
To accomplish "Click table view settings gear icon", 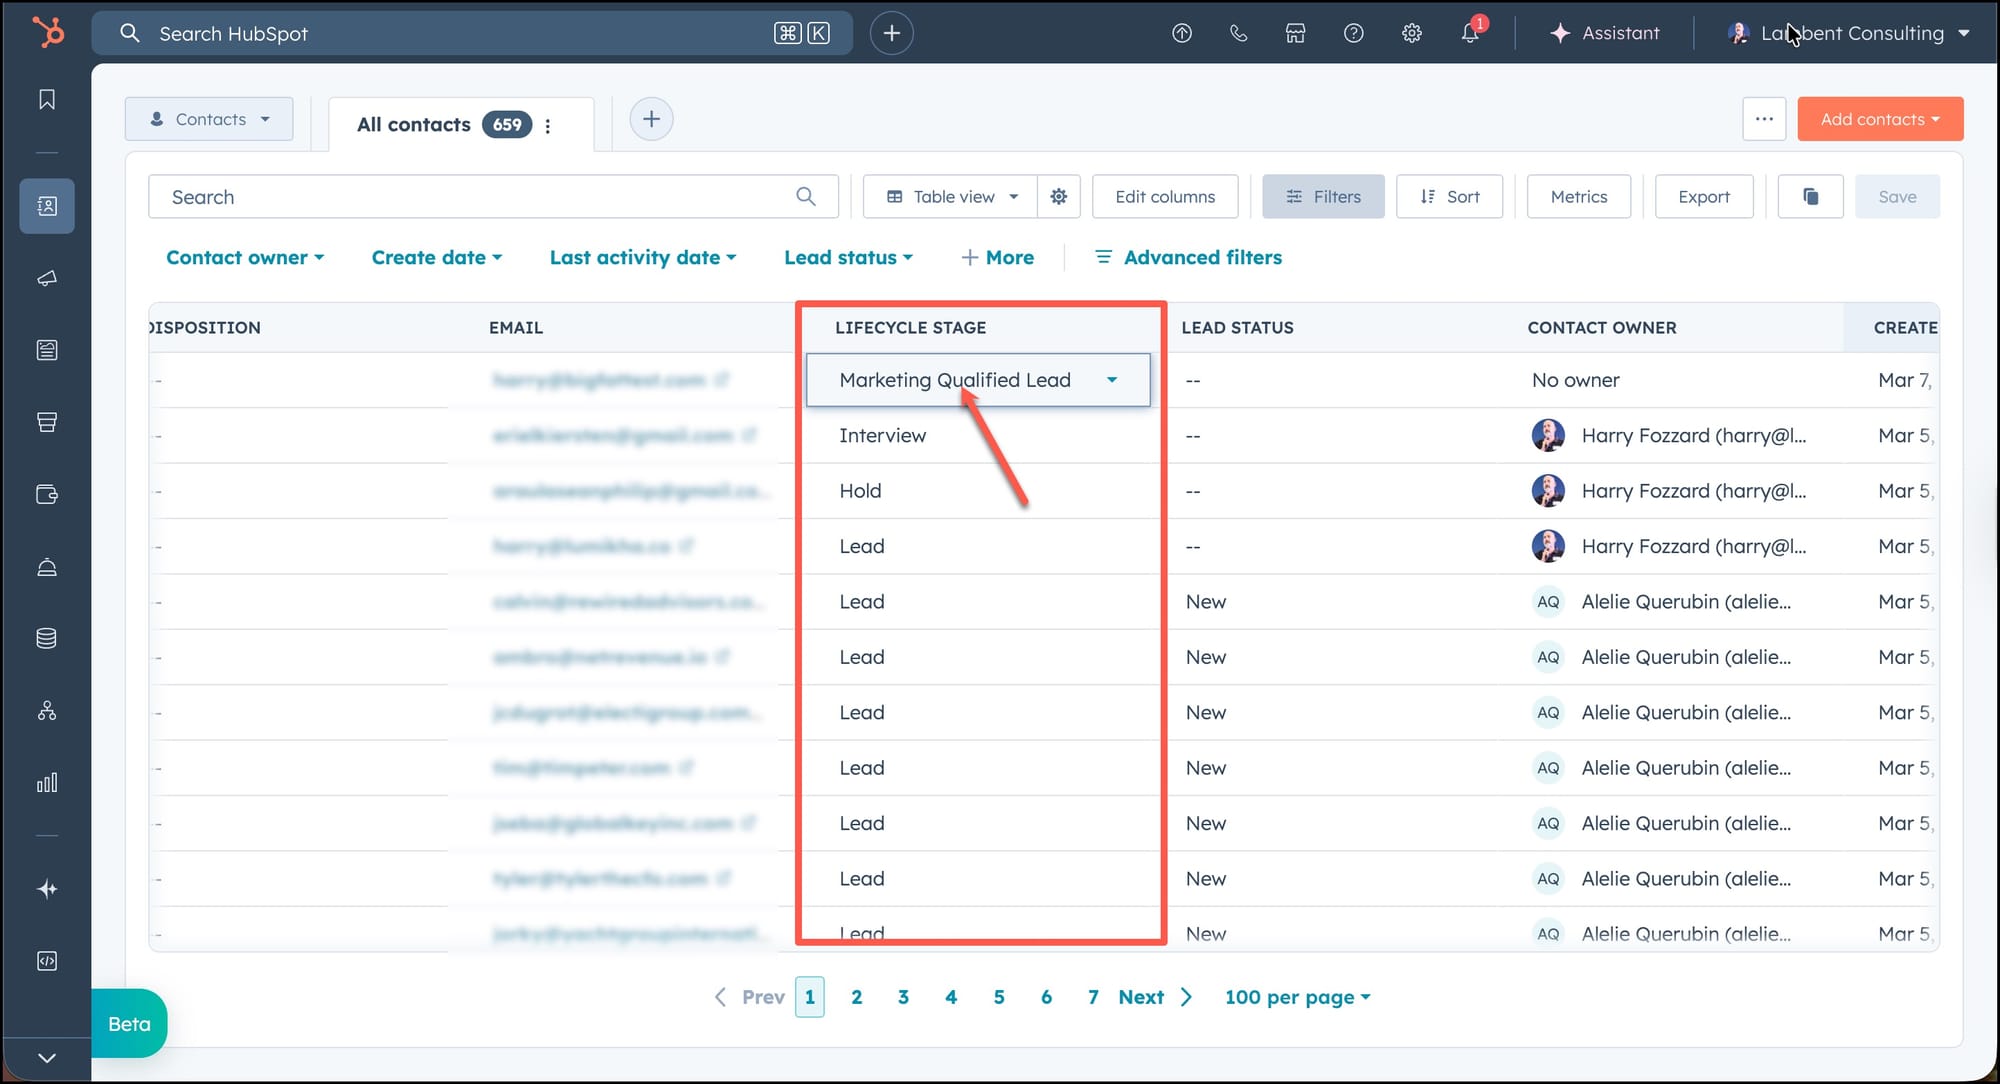I will click(x=1058, y=197).
